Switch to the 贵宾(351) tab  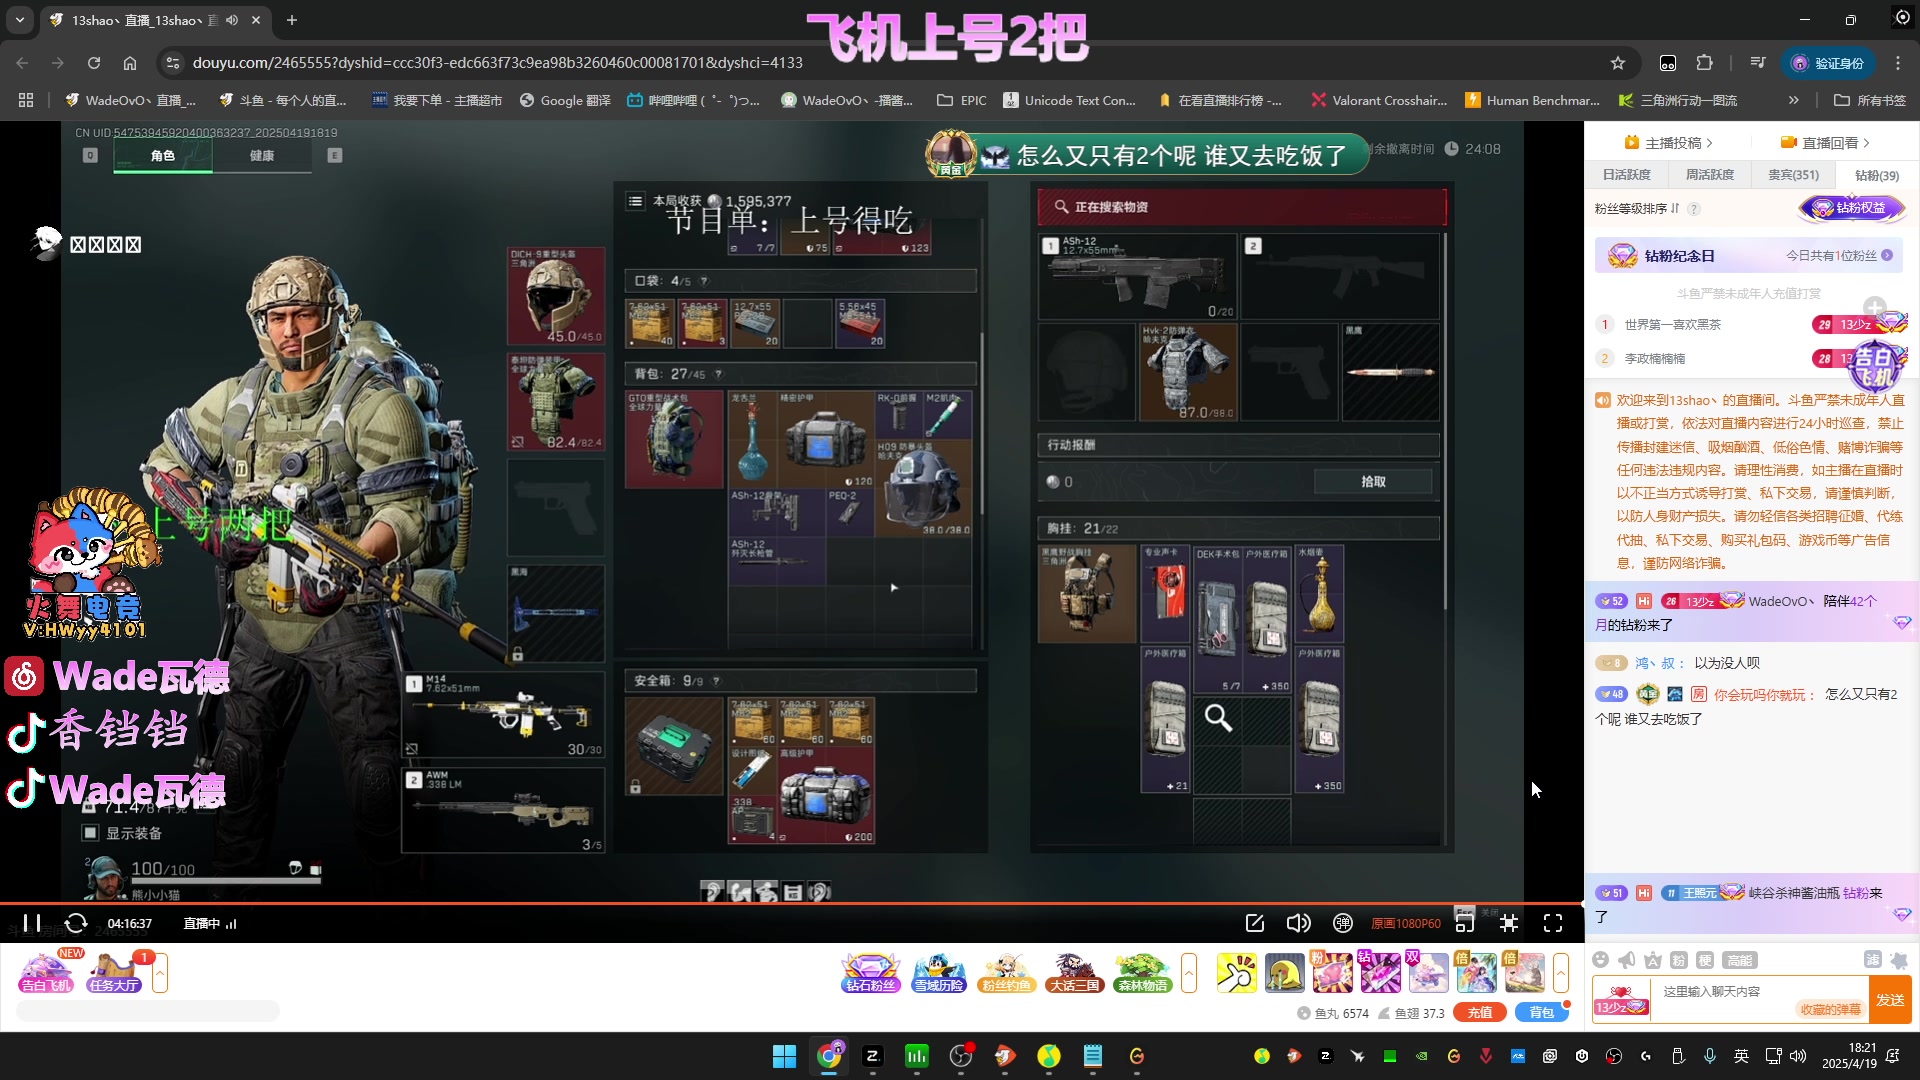(x=1793, y=175)
